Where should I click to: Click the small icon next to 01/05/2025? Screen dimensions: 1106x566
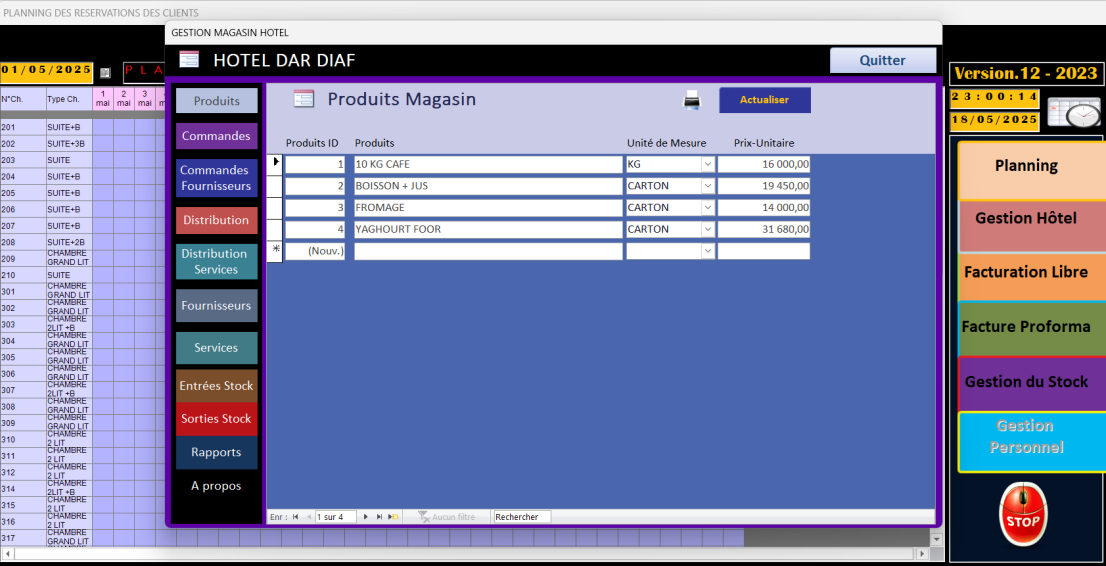[105, 73]
